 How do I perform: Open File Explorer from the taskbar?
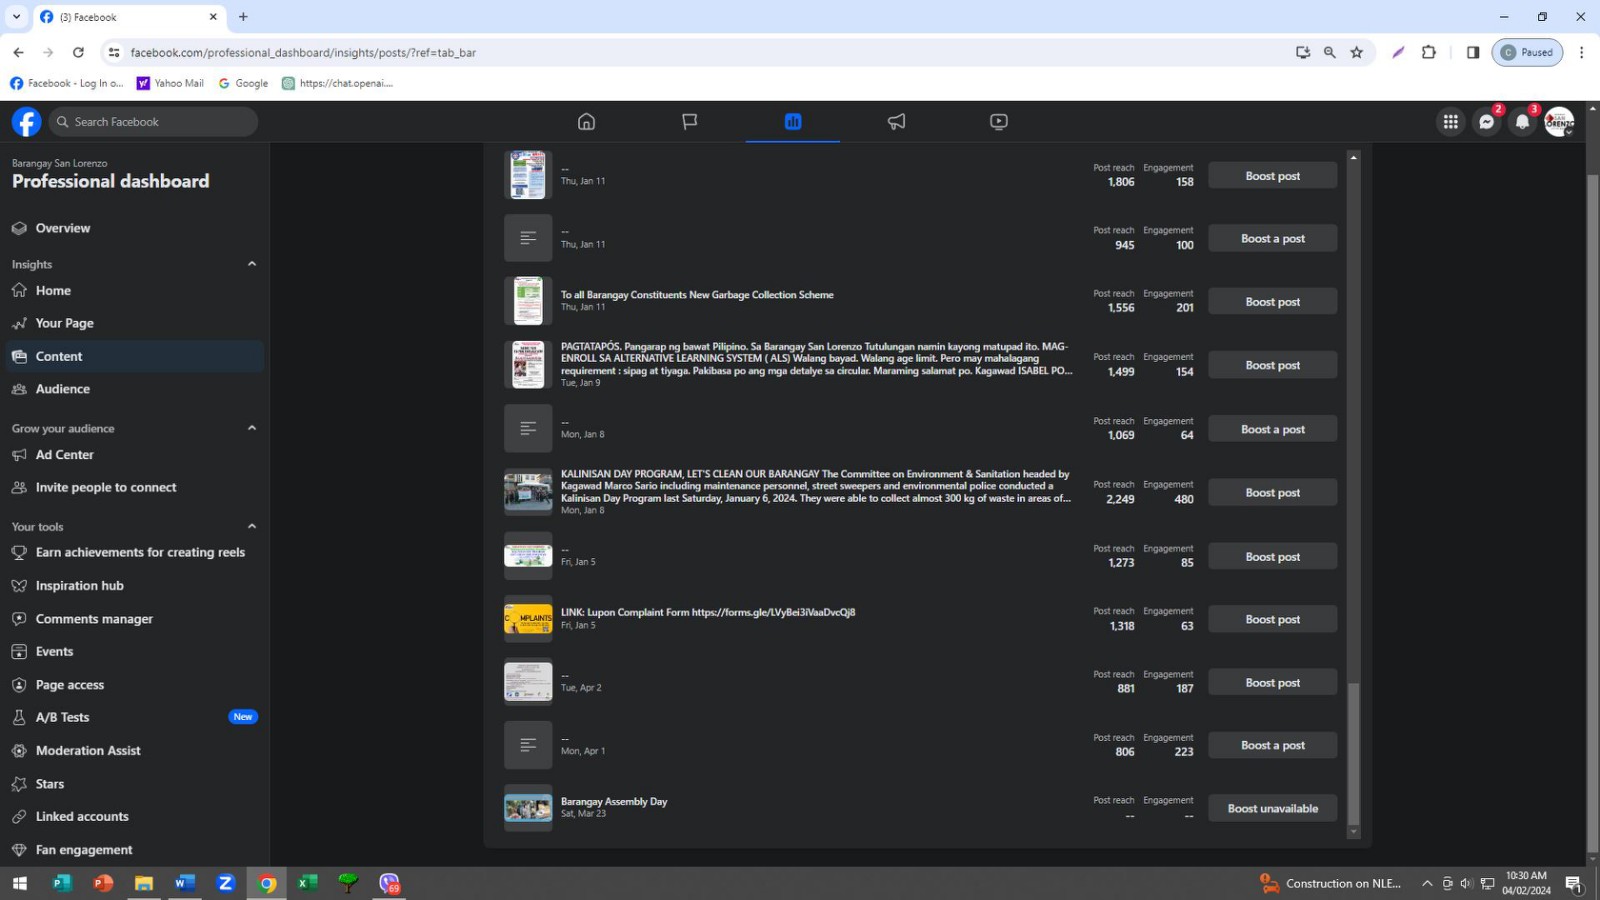(x=143, y=883)
